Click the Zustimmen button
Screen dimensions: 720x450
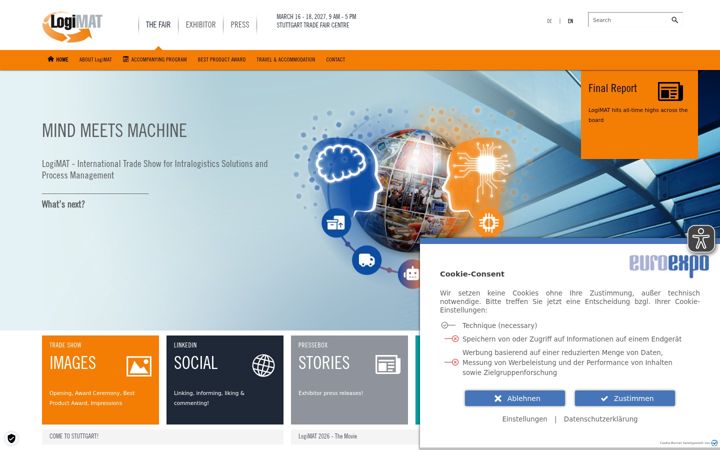click(625, 398)
